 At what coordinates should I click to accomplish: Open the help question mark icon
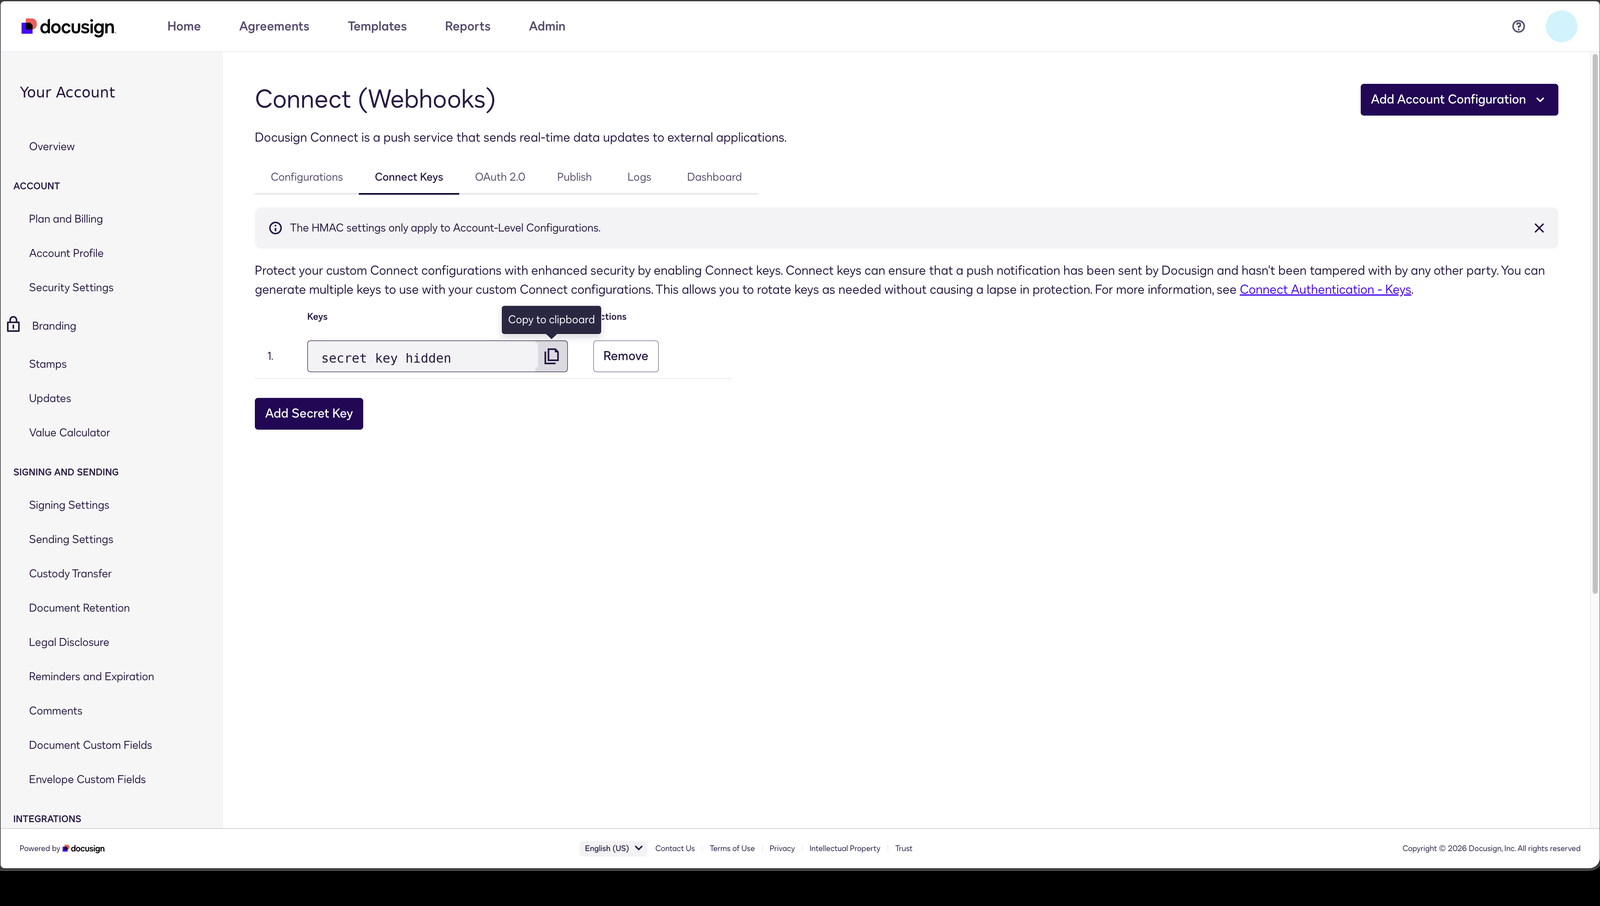[1518, 27]
